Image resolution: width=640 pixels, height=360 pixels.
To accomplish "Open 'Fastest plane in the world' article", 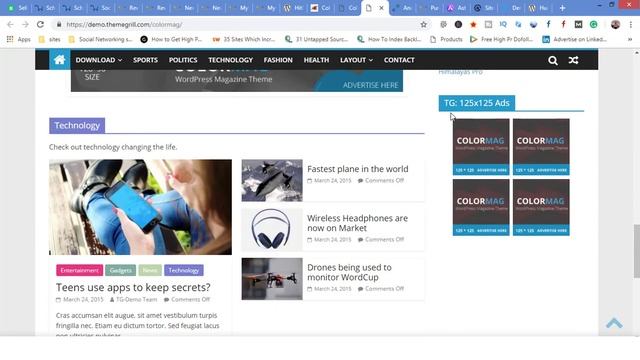I will (x=358, y=169).
